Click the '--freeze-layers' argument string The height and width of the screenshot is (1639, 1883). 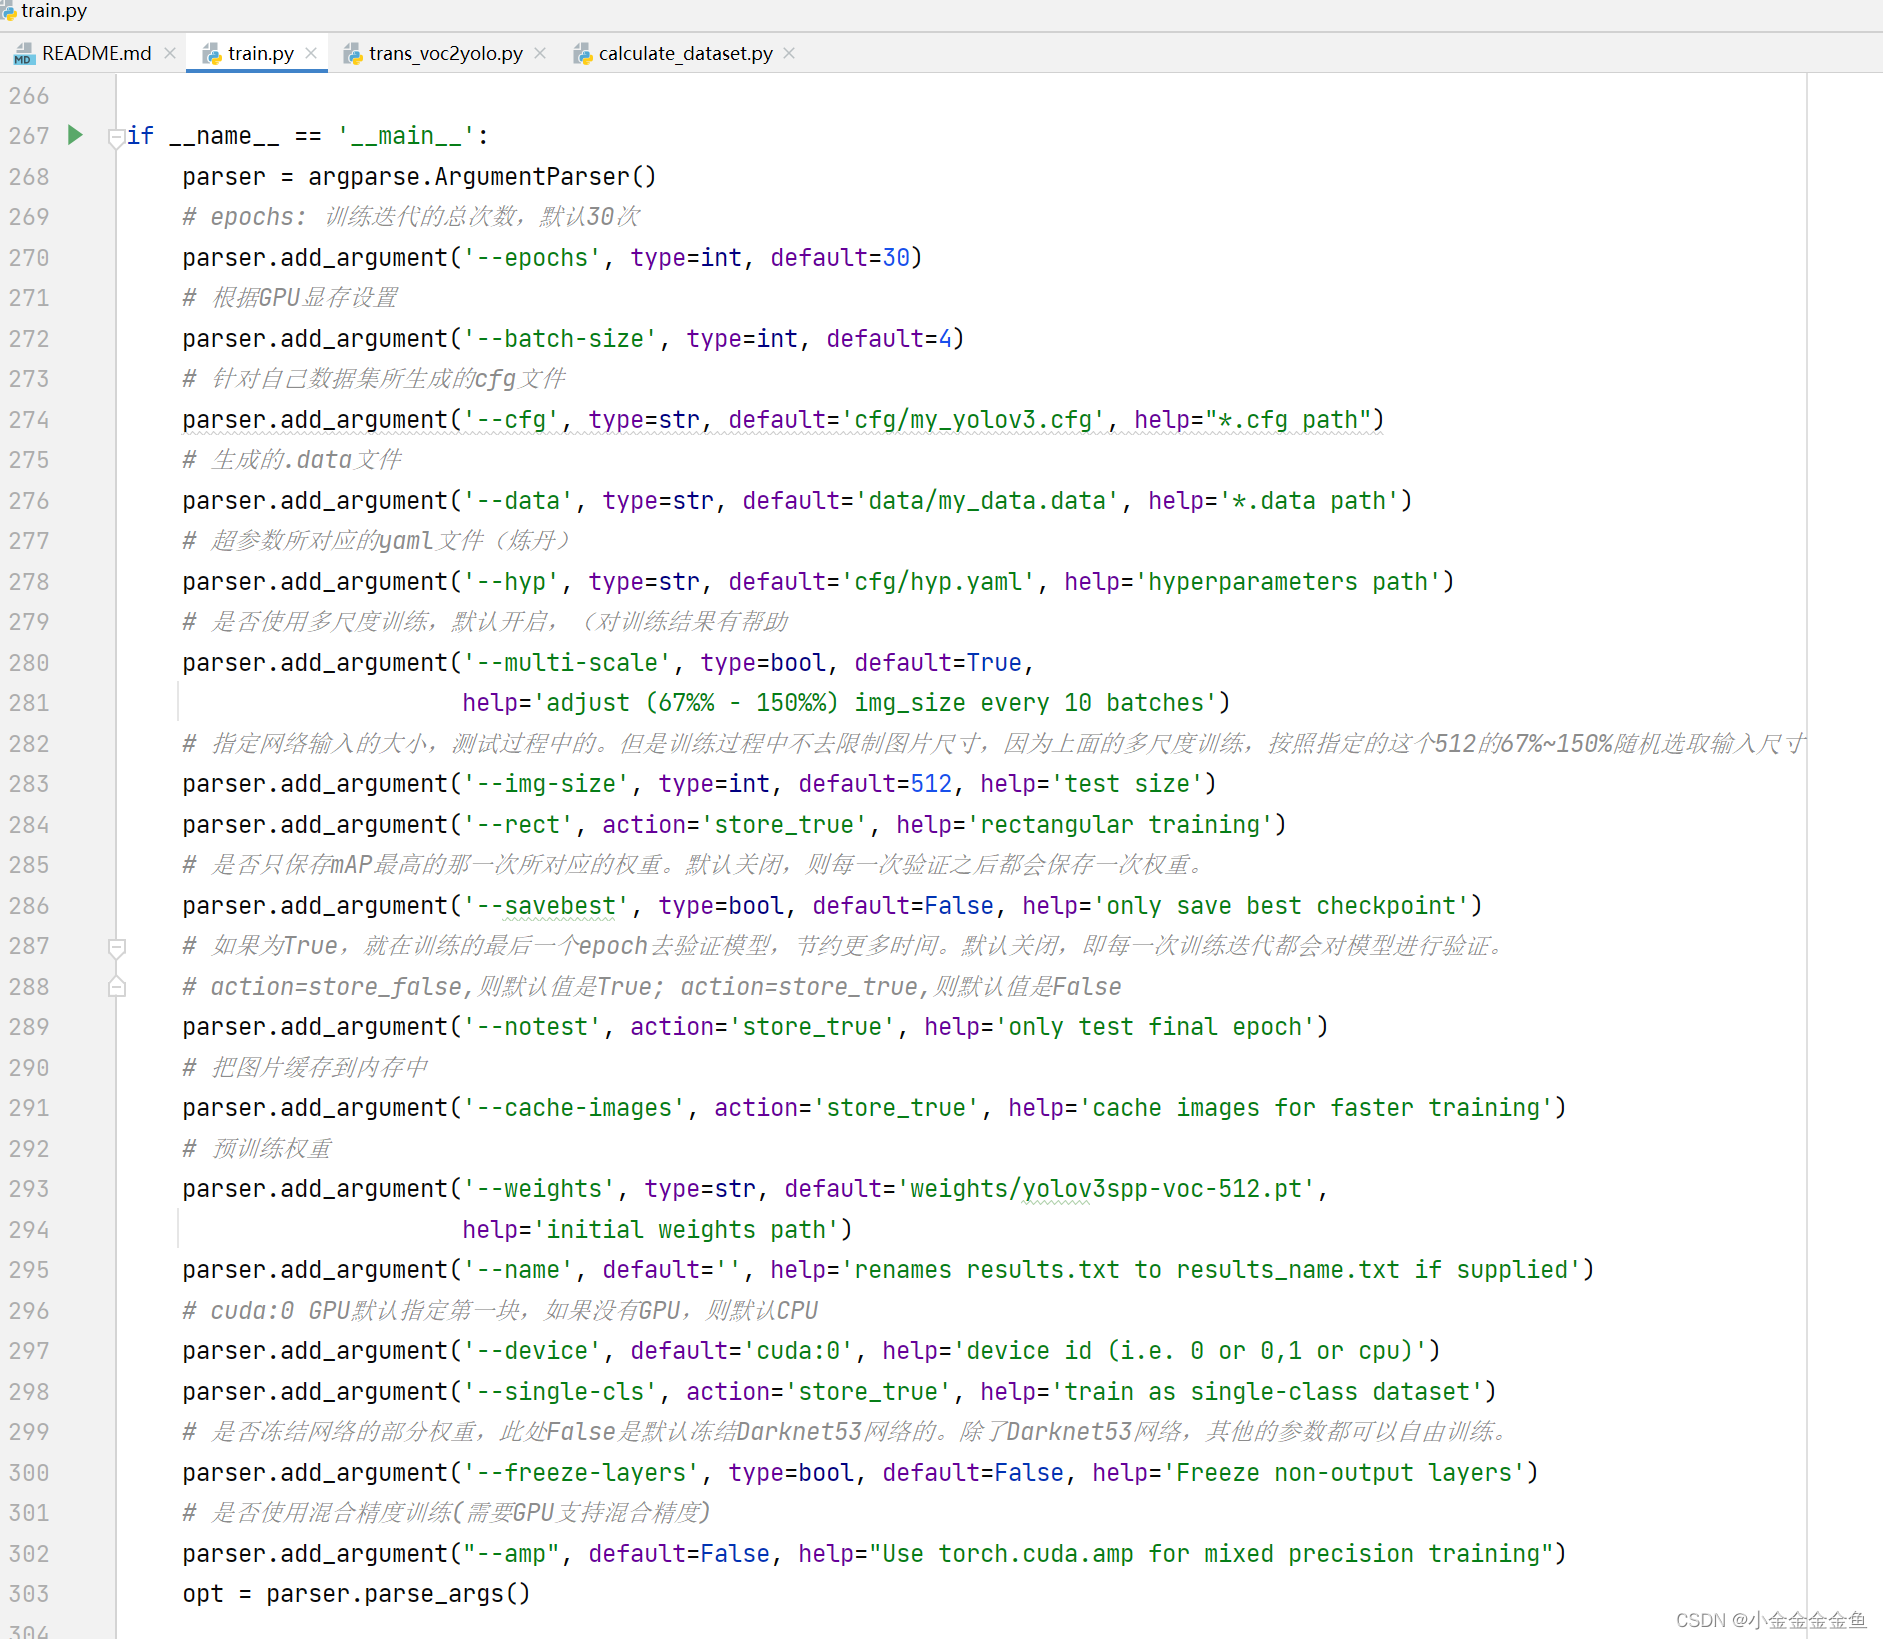click(581, 1472)
